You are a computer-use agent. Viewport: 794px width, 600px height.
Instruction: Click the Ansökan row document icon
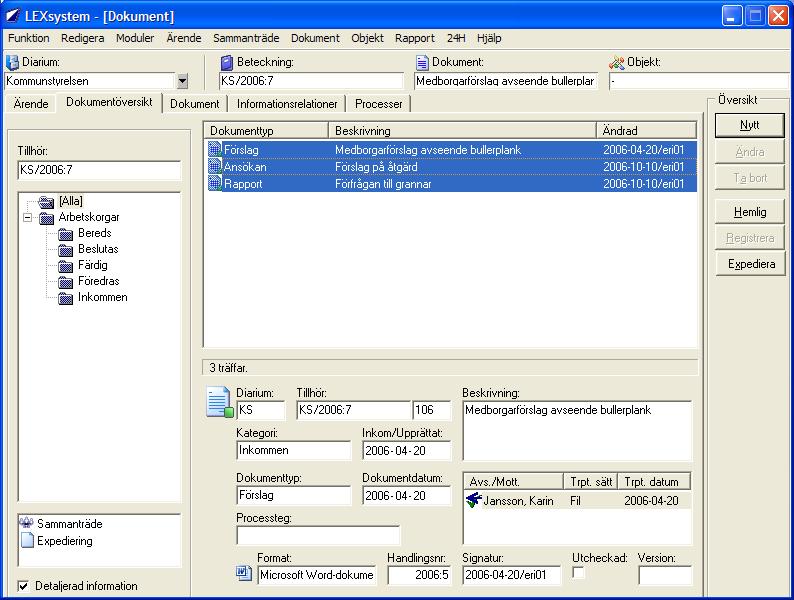[x=215, y=167]
